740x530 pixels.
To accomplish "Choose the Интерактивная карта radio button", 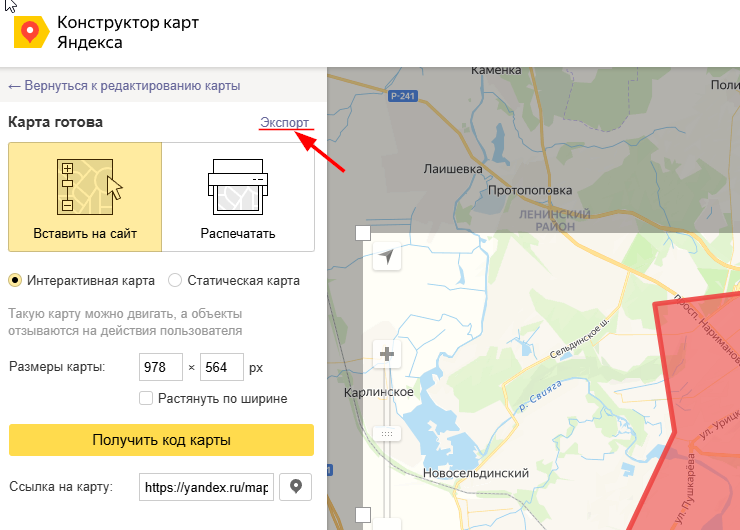I will tap(15, 280).
